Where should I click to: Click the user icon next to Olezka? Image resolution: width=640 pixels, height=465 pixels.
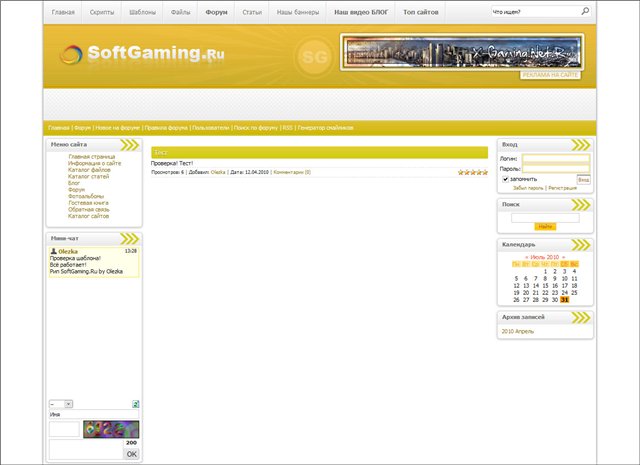coord(53,251)
